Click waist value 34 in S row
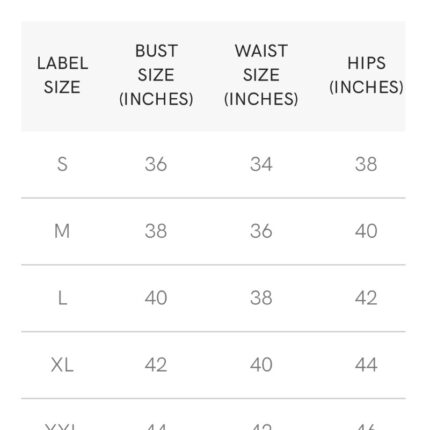The height and width of the screenshot is (430, 430). (x=261, y=164)
